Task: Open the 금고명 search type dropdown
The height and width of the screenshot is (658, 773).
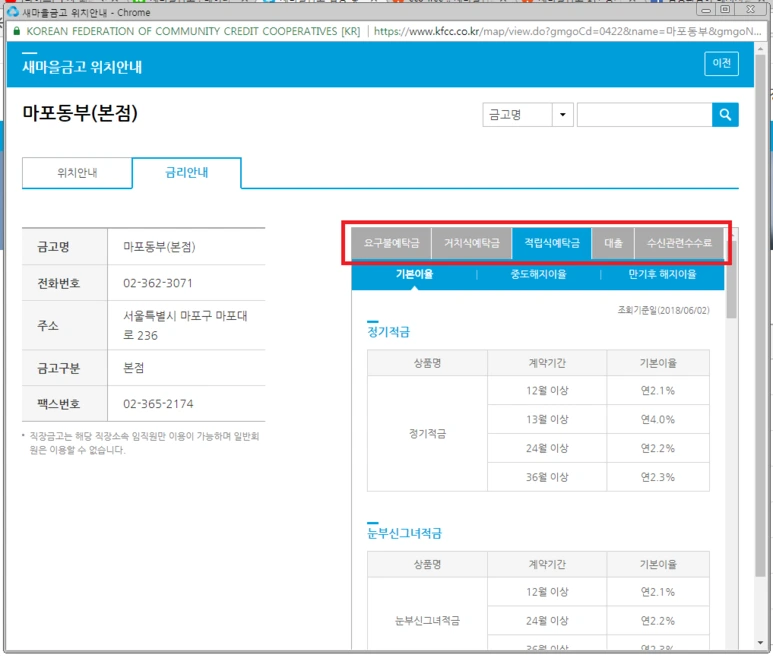Action: click(527, 115)
